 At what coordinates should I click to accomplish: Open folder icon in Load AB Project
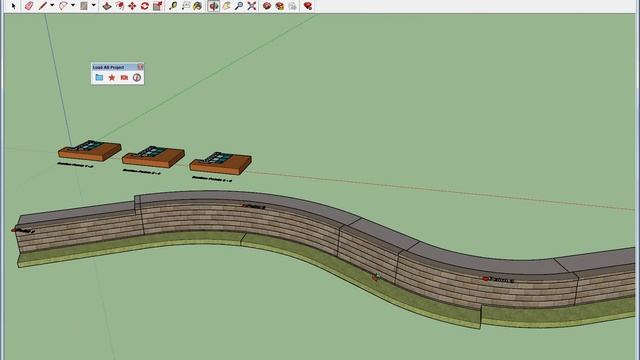(99, 77)
